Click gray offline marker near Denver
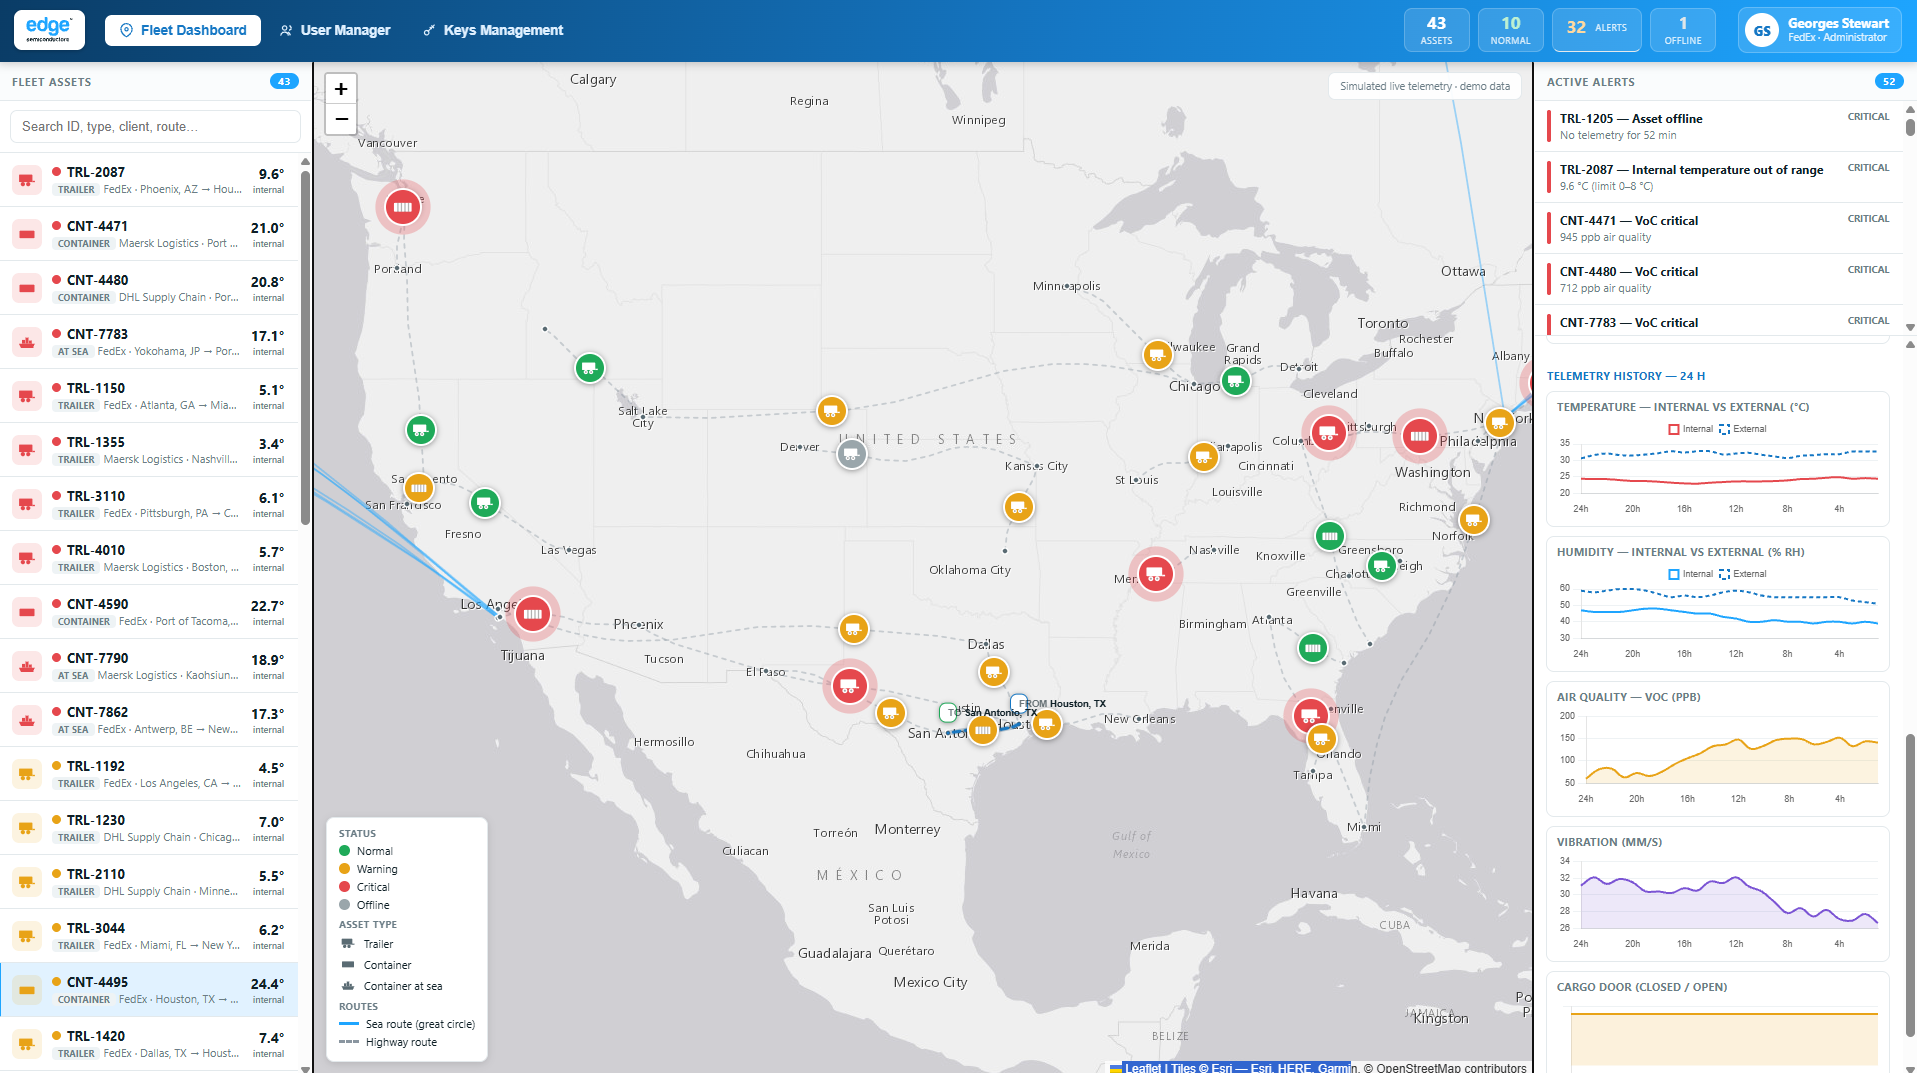Image resolution: width=1917 pixels, height=1073 pixels. click(851, 454)
